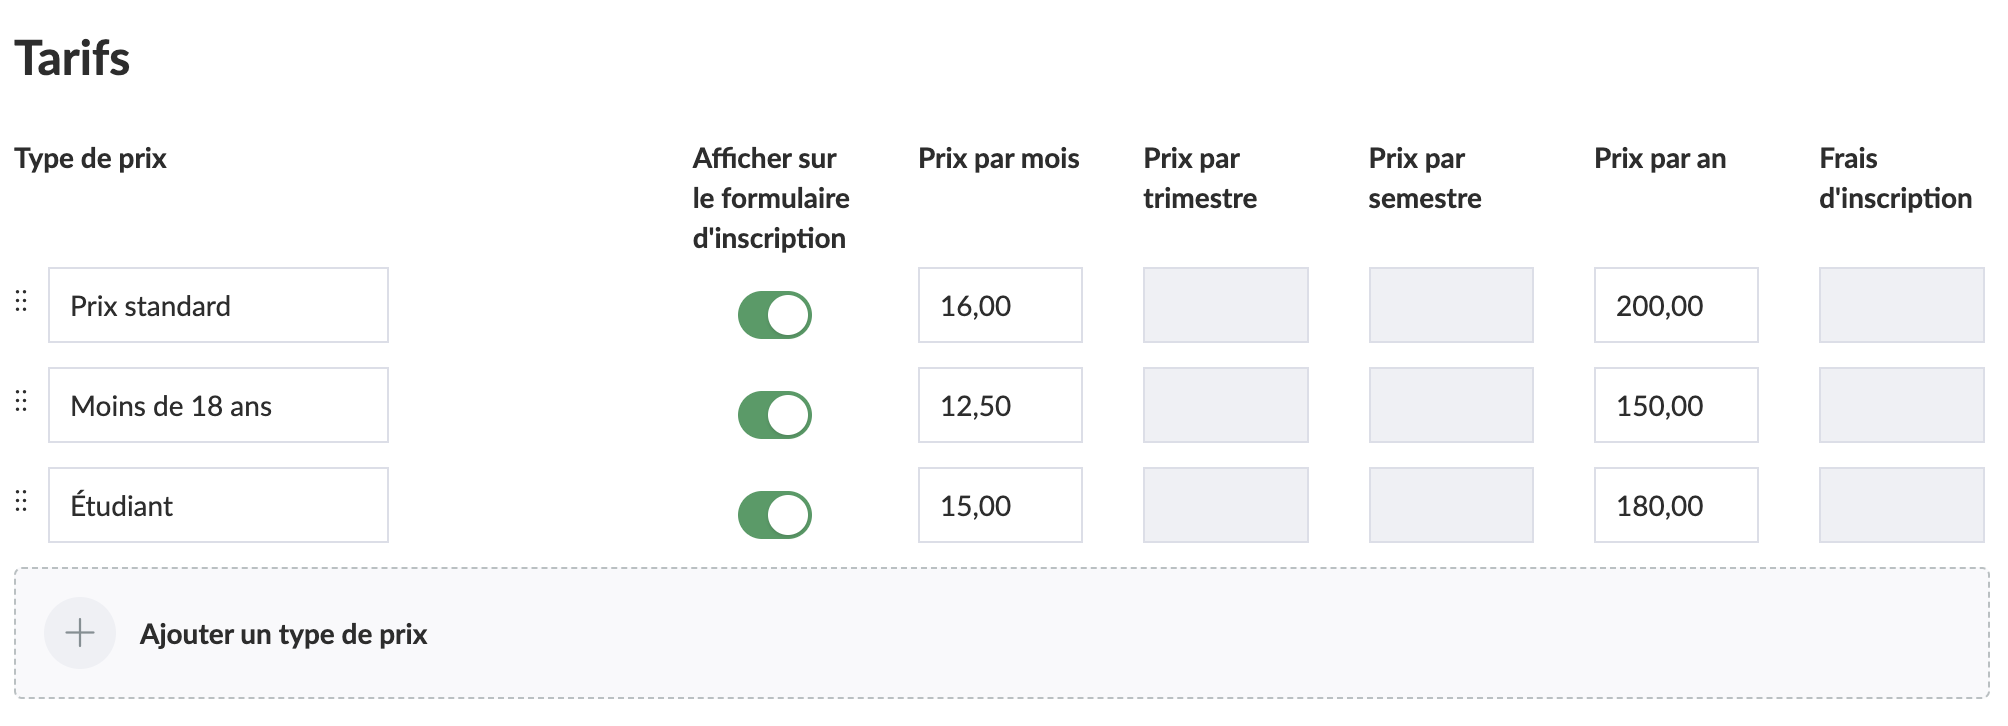Edit the Étudiant name field
The height and width of the screenshot is (726, 2008).
(x=218, y=505)
